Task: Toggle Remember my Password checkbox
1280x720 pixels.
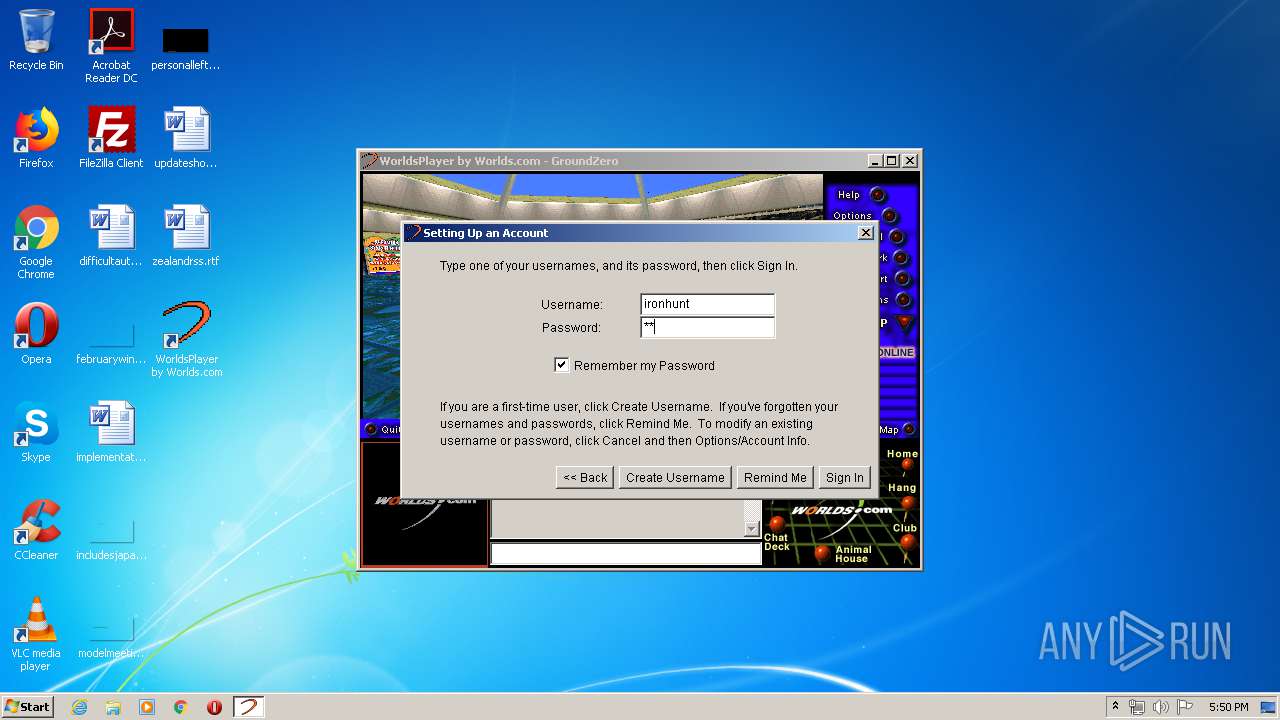Action: pyautogui.click(x=562, y=365)
